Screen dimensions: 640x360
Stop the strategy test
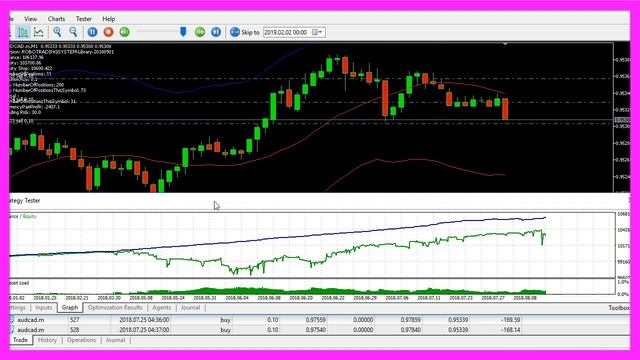point(108,32)
